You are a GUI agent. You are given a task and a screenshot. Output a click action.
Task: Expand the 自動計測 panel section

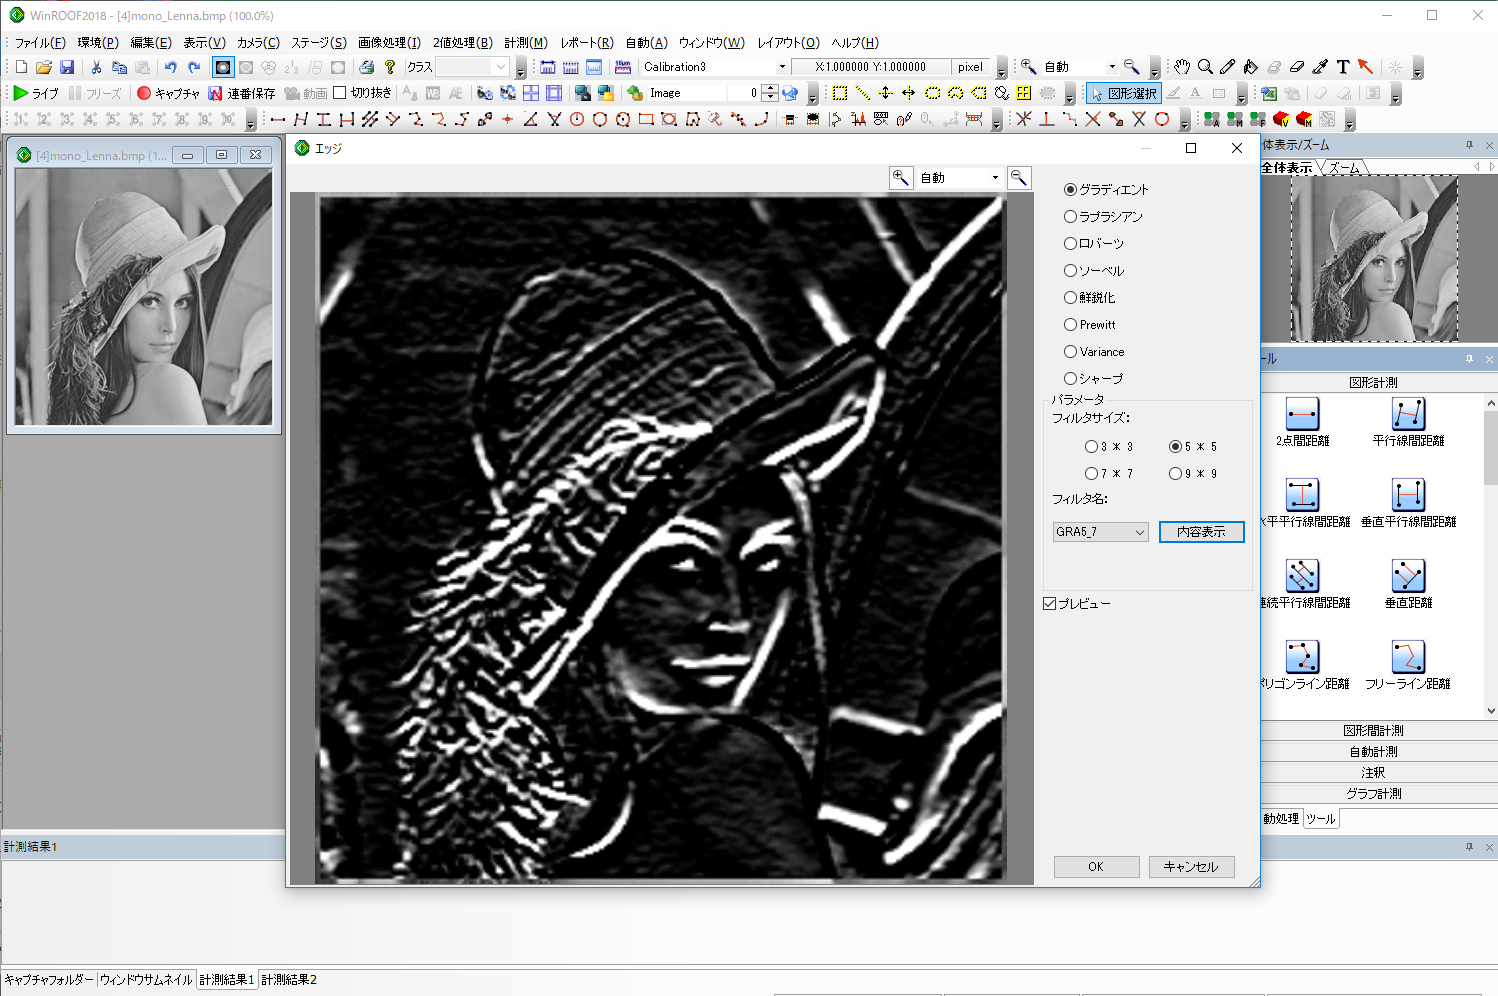point(1373,751)
